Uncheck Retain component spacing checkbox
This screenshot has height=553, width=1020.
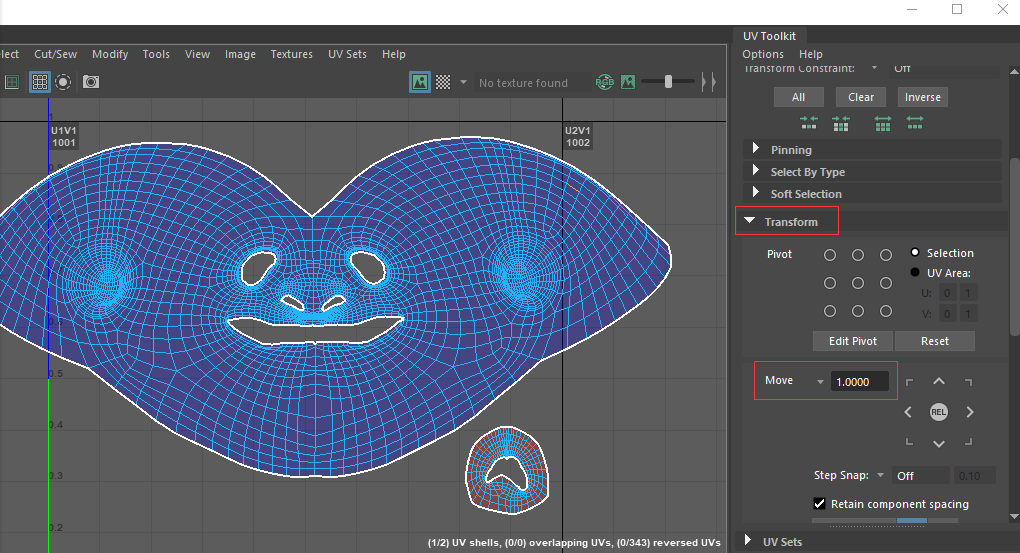[x=820, y=504]
